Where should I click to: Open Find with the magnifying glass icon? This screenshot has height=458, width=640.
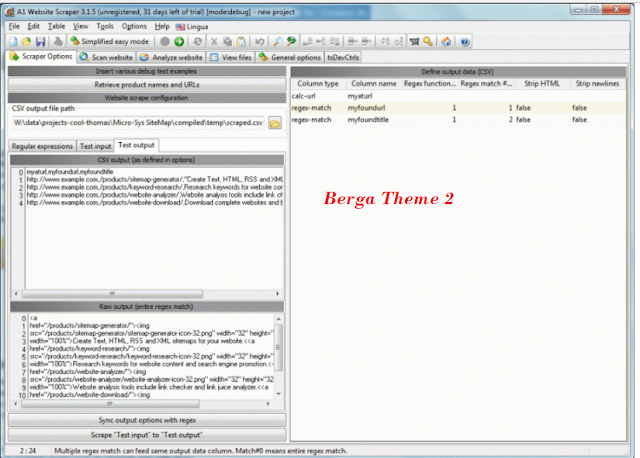click(278, 42)
